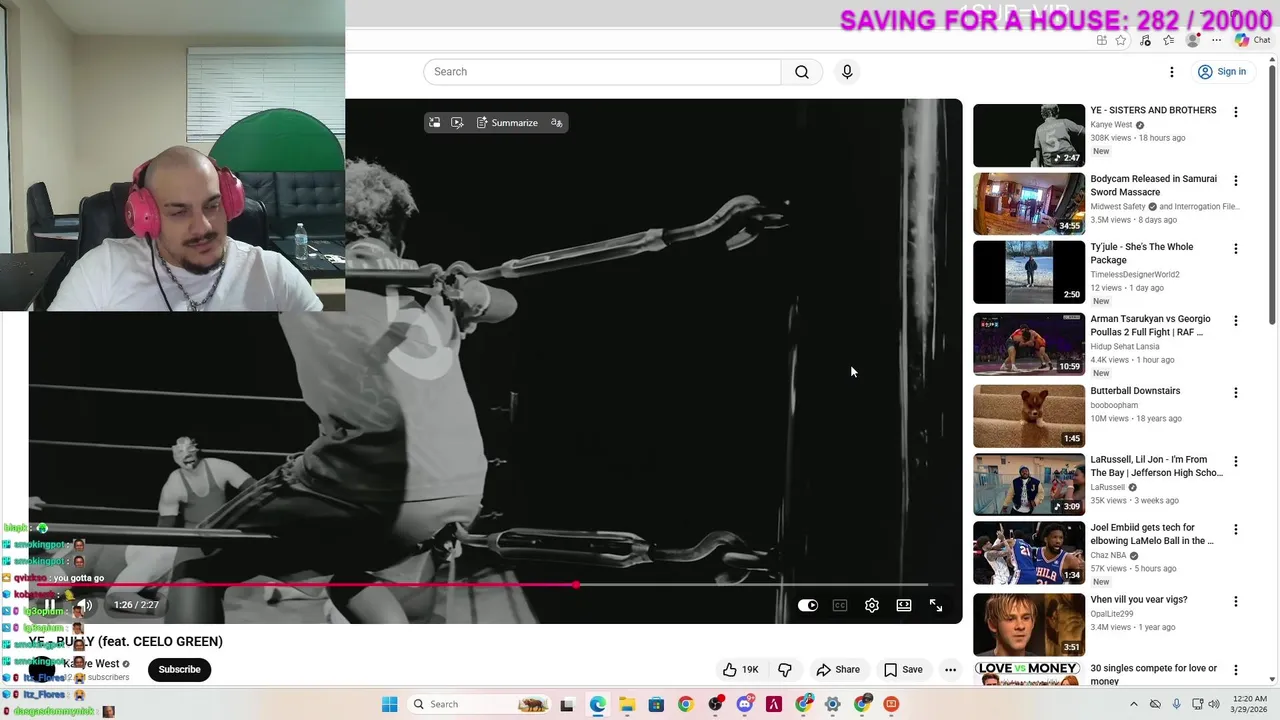
Task: Open options menu for YE - SISTERS AND BROTHERS
Action: pos(1236,112)
